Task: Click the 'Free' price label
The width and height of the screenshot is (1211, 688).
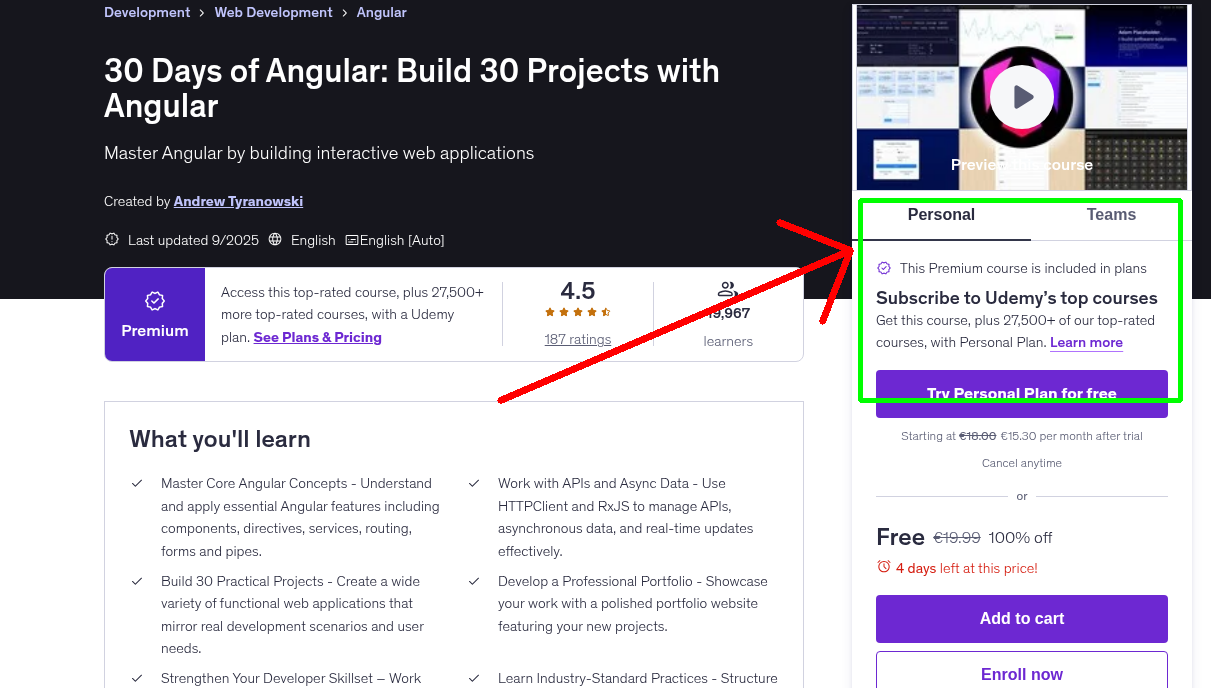Action: tap(900, 537)
